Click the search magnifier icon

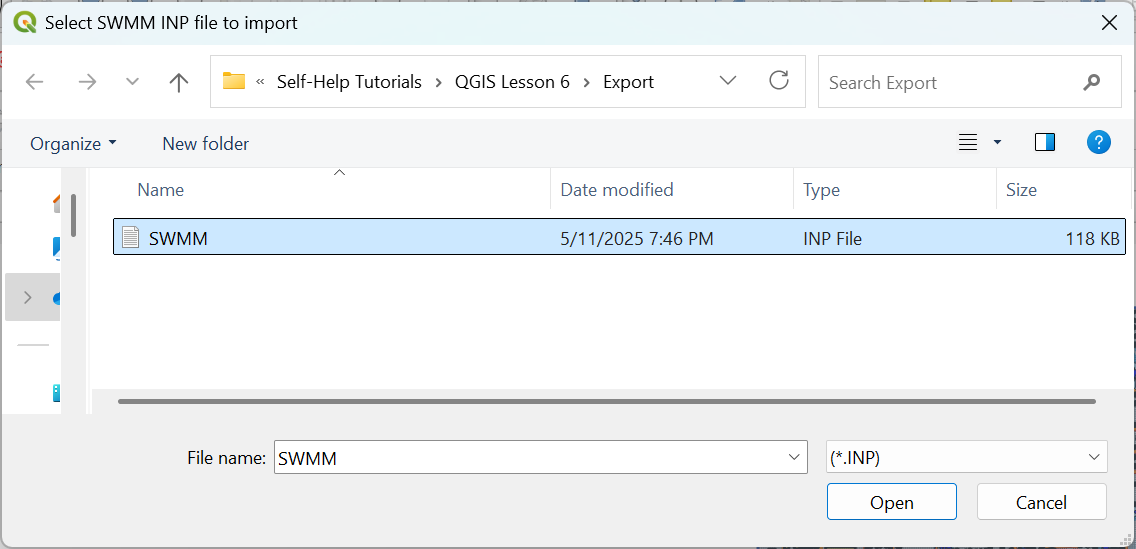1091,83
